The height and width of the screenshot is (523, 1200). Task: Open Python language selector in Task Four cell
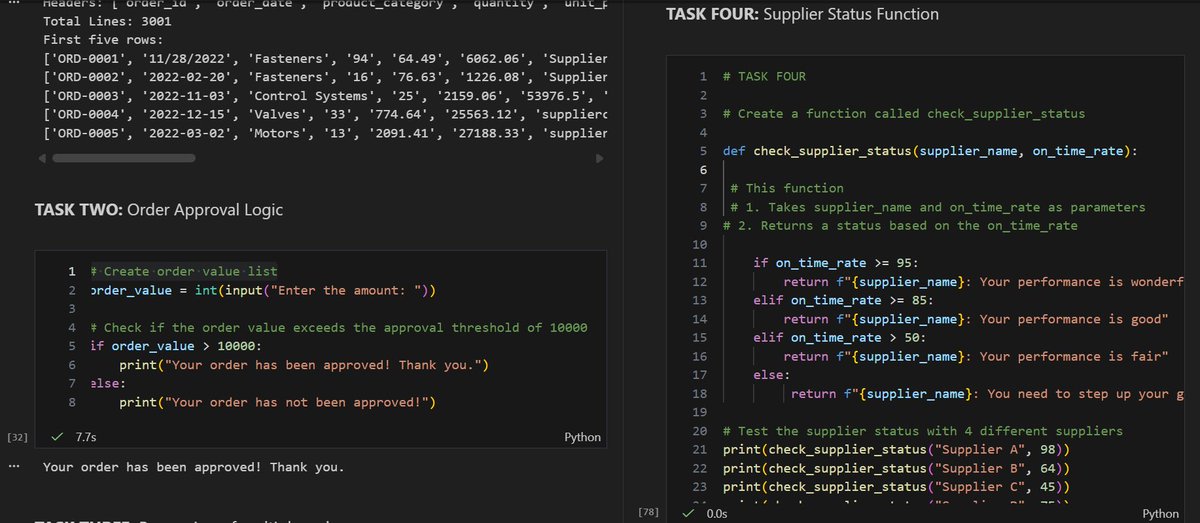click(x=1160, y=513)
